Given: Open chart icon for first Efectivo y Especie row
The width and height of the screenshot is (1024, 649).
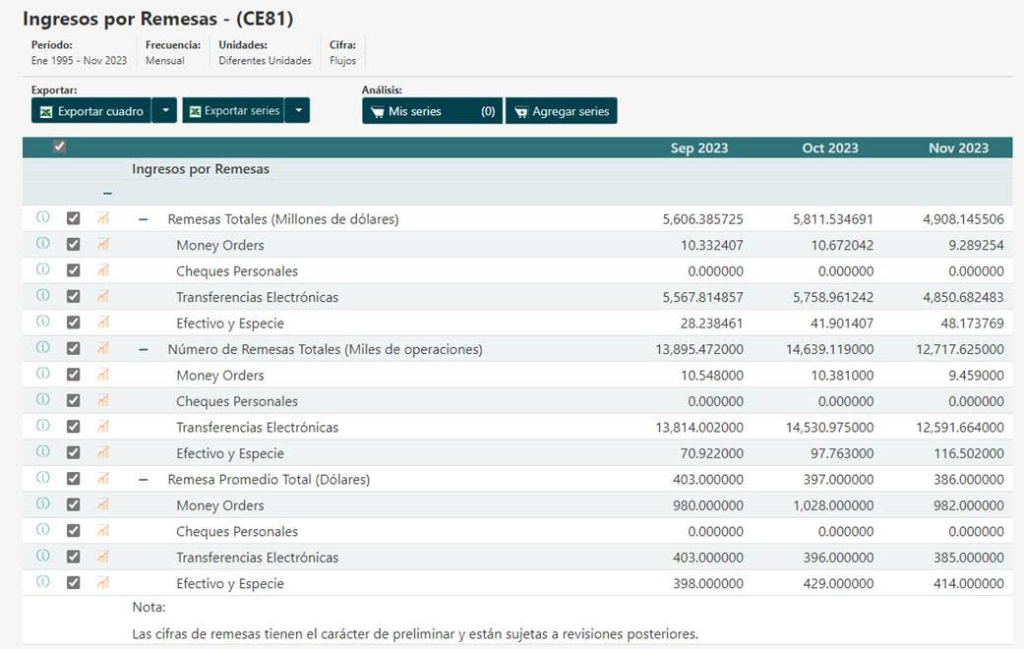Looking at the screenshot, I should tap(102, 322).
